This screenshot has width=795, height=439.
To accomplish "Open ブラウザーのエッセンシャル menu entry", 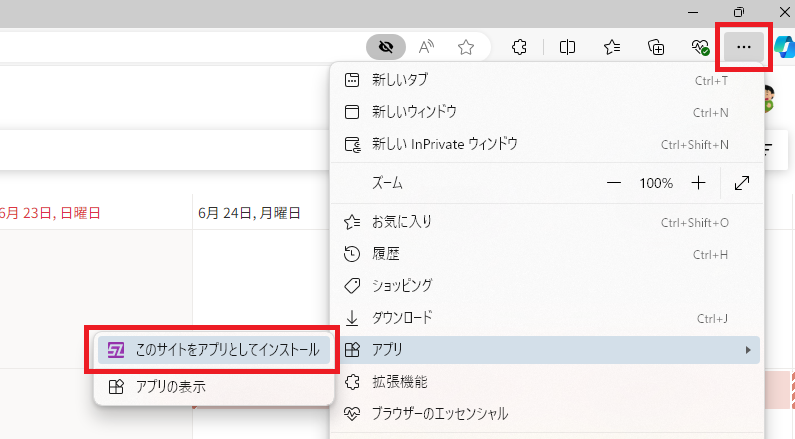I will pos(547,414).
